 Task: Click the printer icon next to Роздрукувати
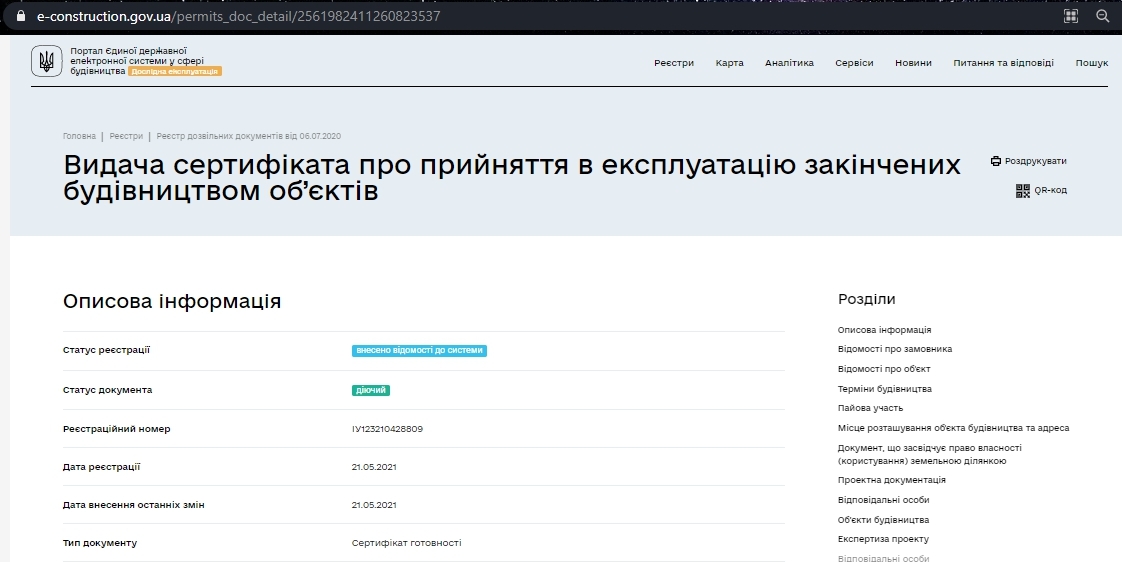pyautogui.click(x=995, y=161)
